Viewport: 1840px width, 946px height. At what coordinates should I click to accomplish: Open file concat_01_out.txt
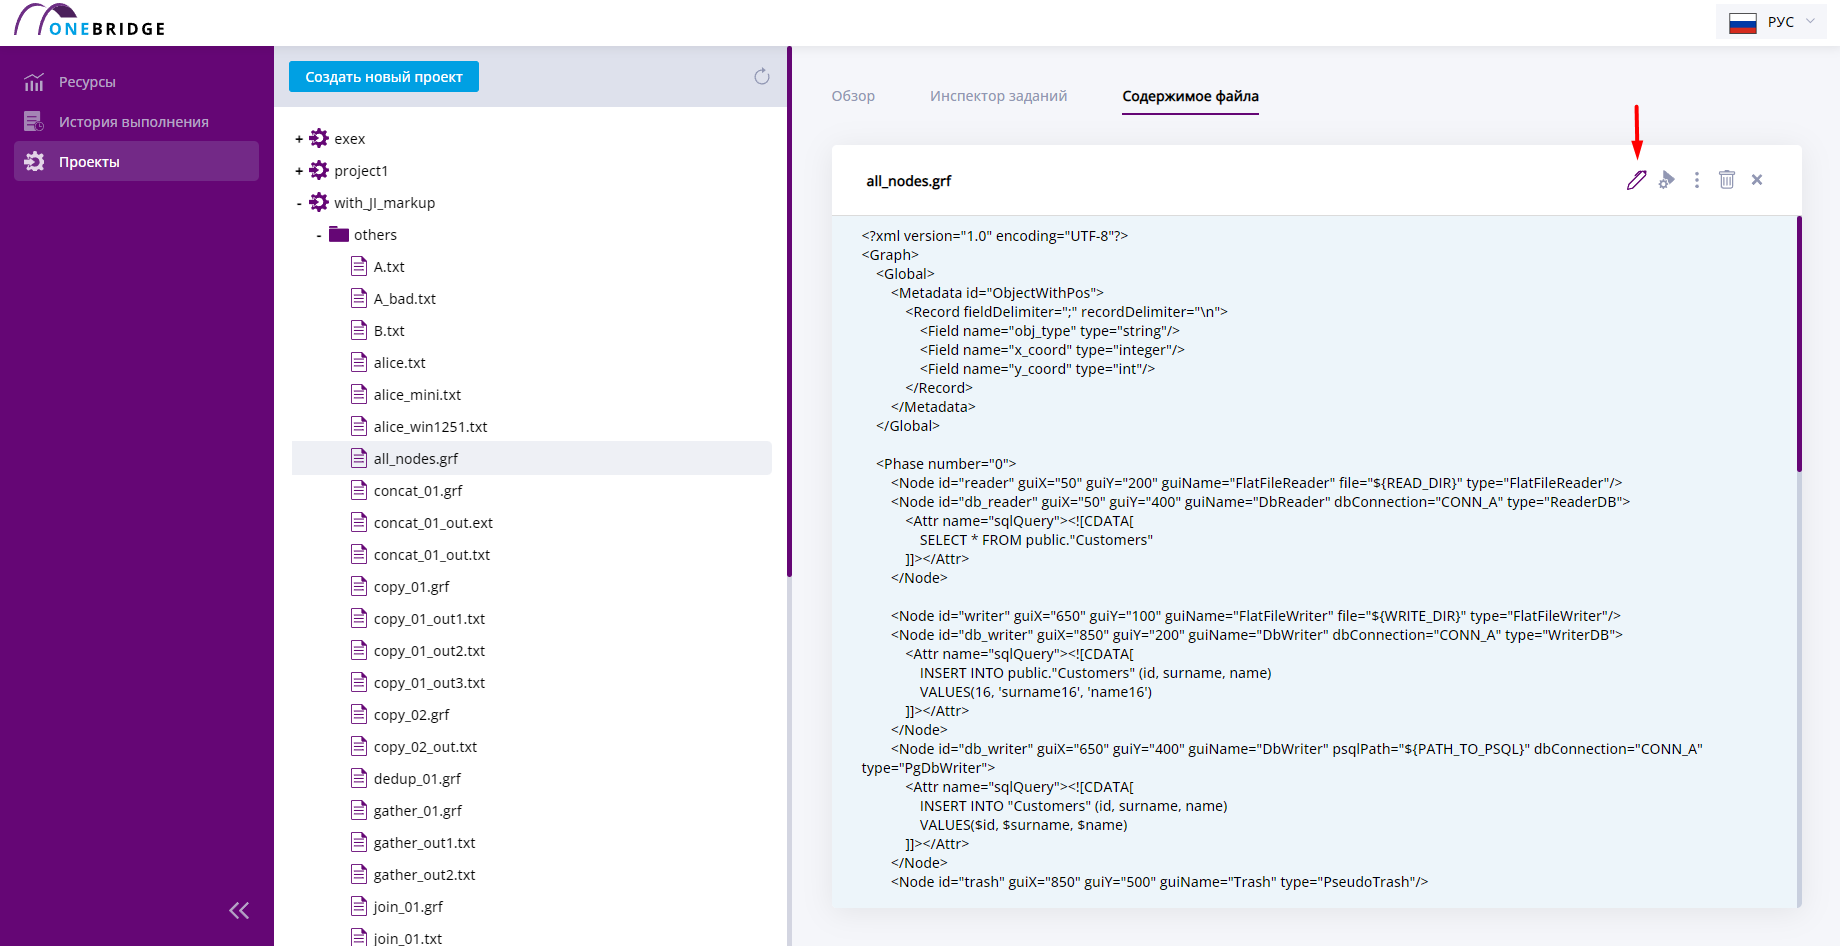coord(432,555)
